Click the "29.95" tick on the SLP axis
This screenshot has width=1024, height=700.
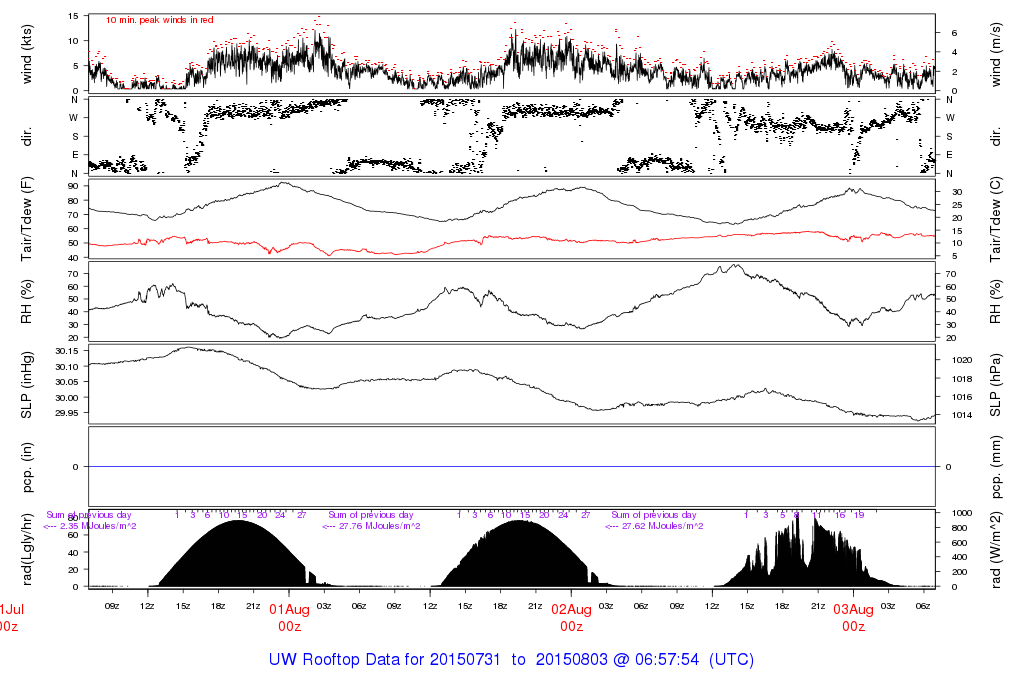tap(67, 413)
